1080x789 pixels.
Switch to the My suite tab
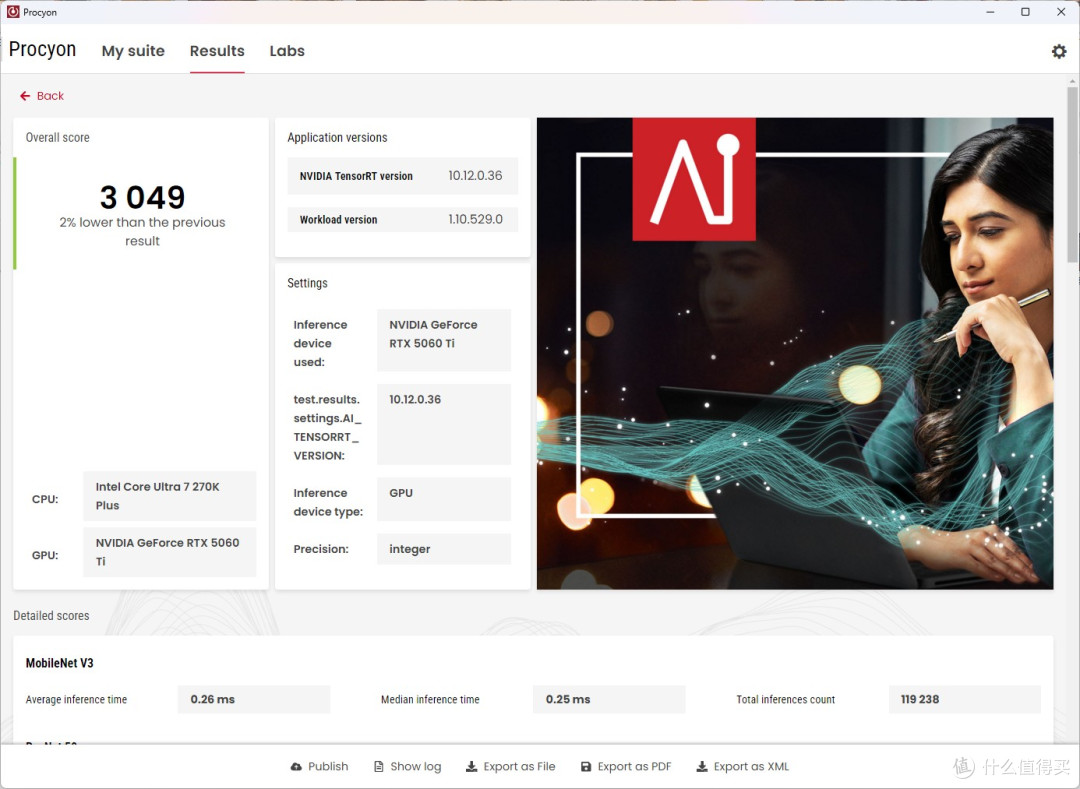pyautogui.click(x=133, y=51)
